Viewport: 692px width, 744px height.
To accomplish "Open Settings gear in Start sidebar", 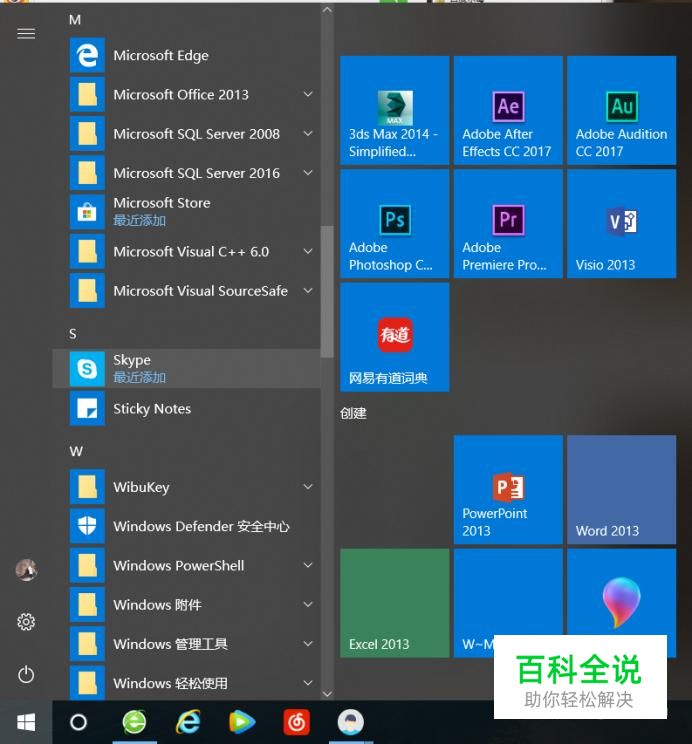I will pyautogui.click(x=26, y=621).
